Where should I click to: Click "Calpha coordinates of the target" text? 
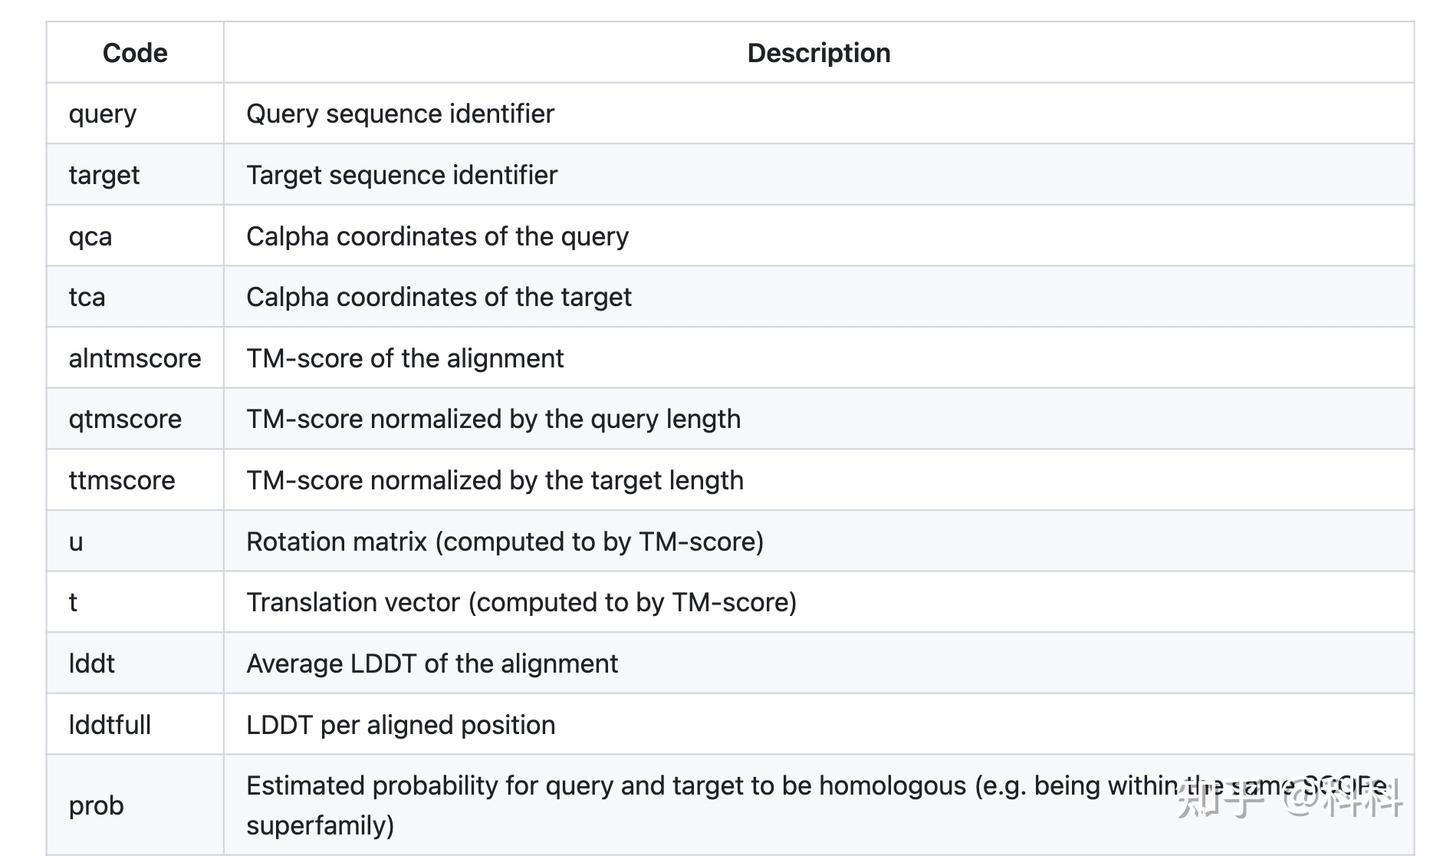pos(438,297)
